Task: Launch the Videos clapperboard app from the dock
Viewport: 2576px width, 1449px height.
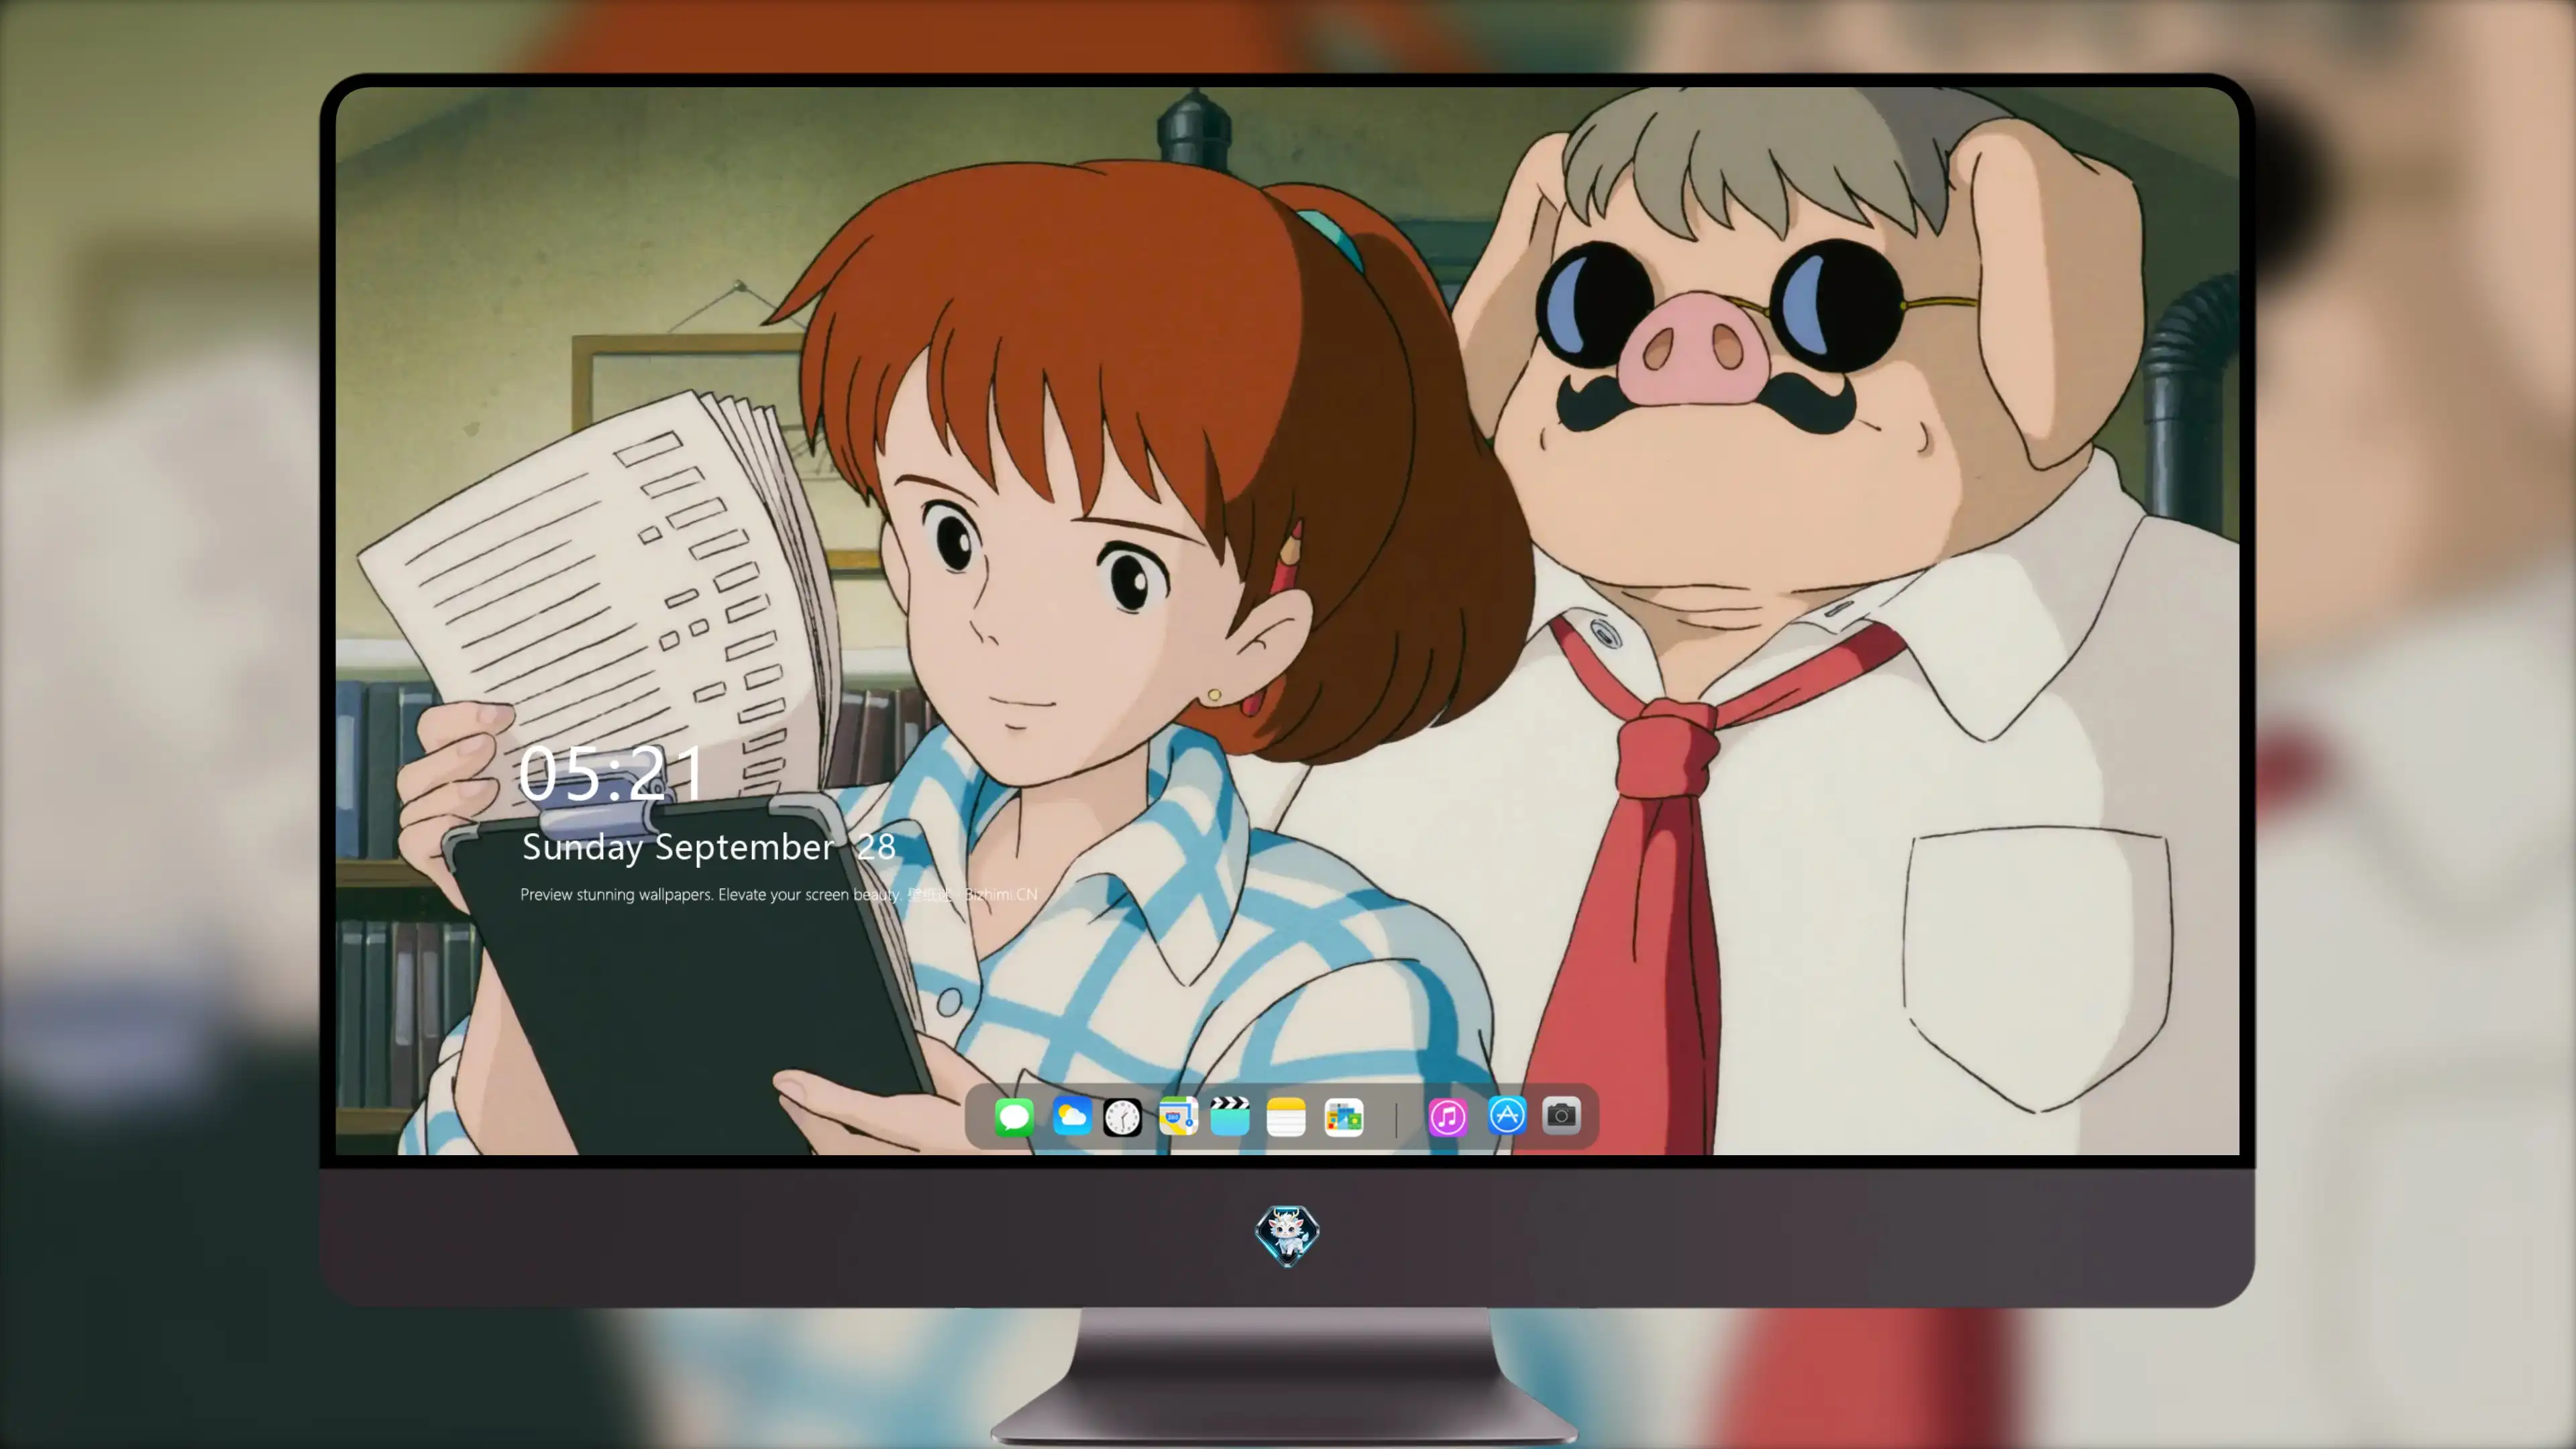Action: [1230, 1116]
